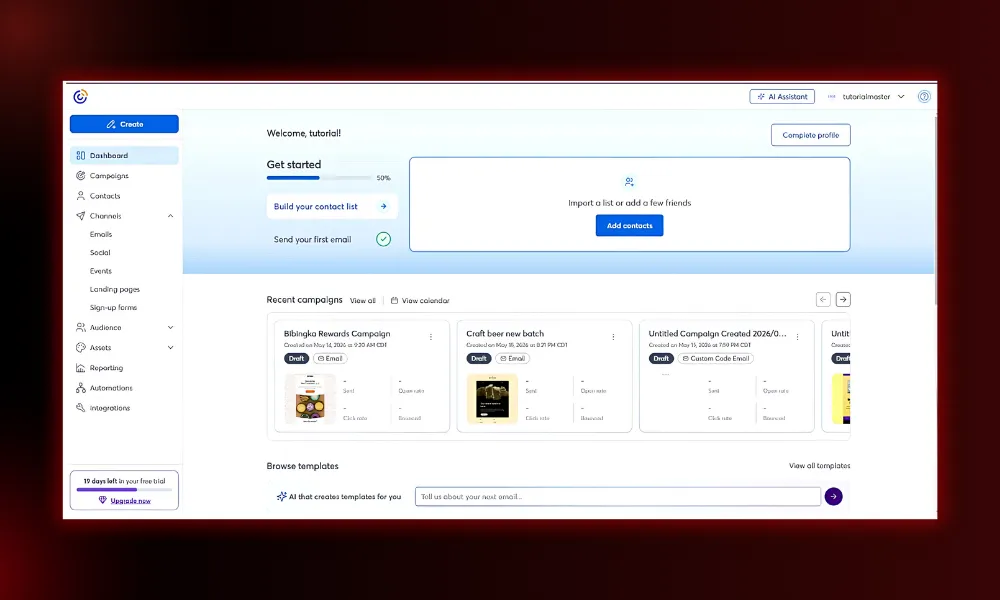Click the View all templates link
Screen dimensions: 1000x600
(x=820, y=466)
